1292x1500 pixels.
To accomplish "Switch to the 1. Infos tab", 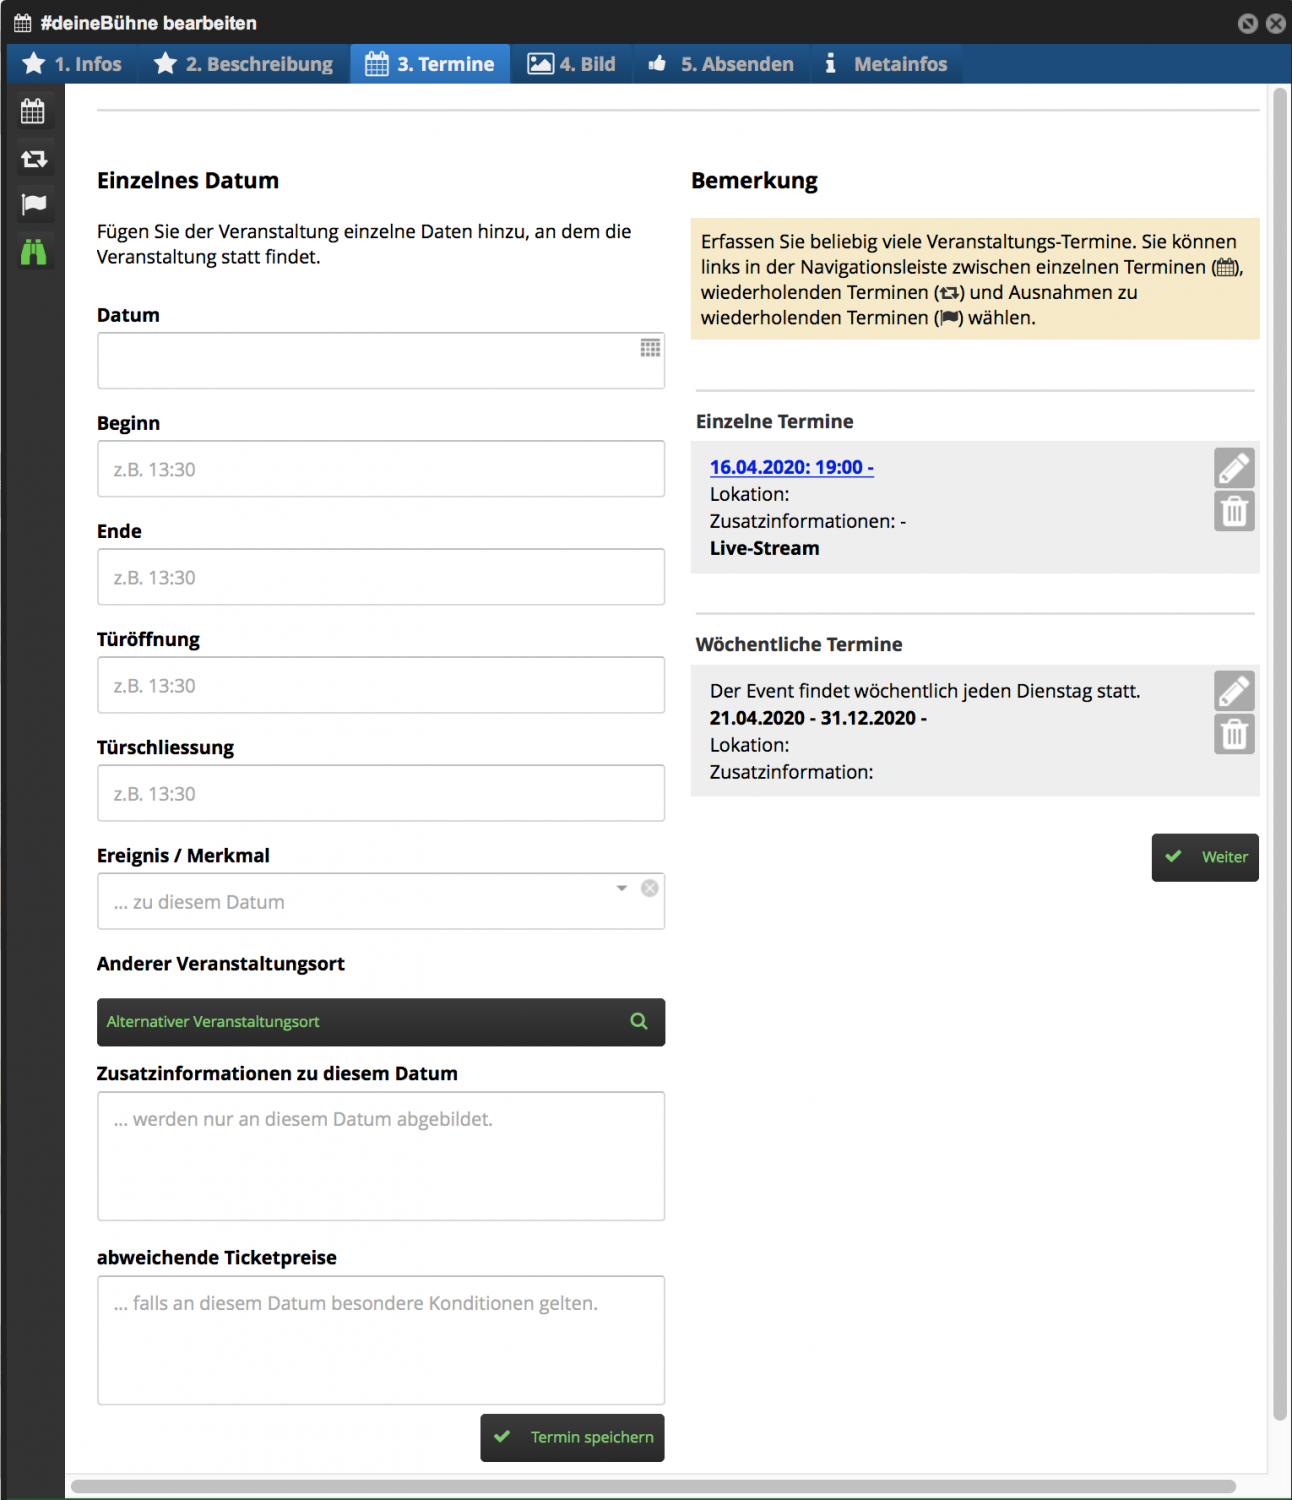I will coord(72,64).
